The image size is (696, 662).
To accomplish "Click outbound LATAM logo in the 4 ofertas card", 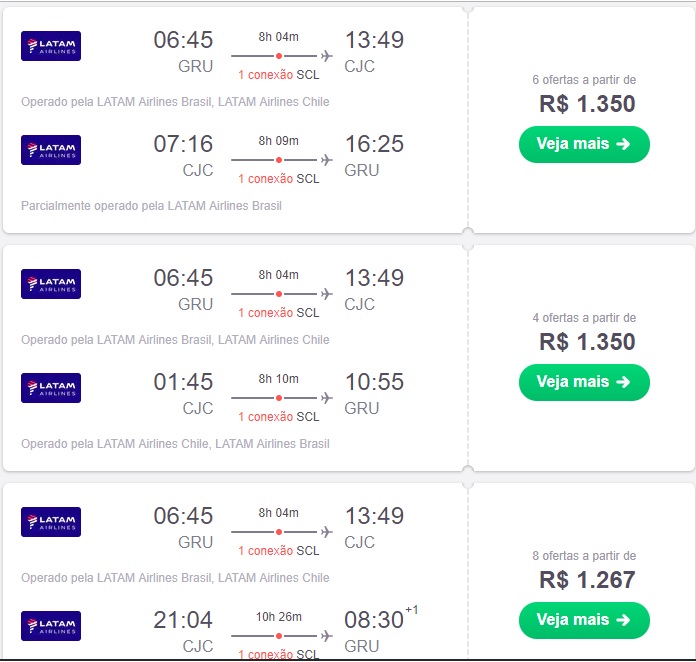I will click(x=51, y=284).
